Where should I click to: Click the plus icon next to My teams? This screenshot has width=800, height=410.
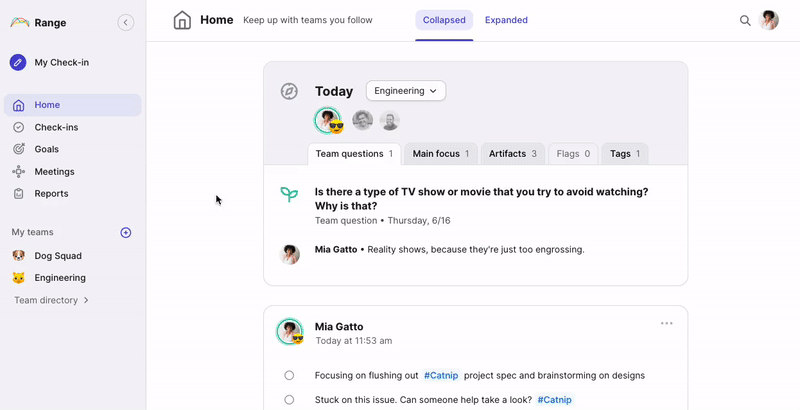(126, 233)
